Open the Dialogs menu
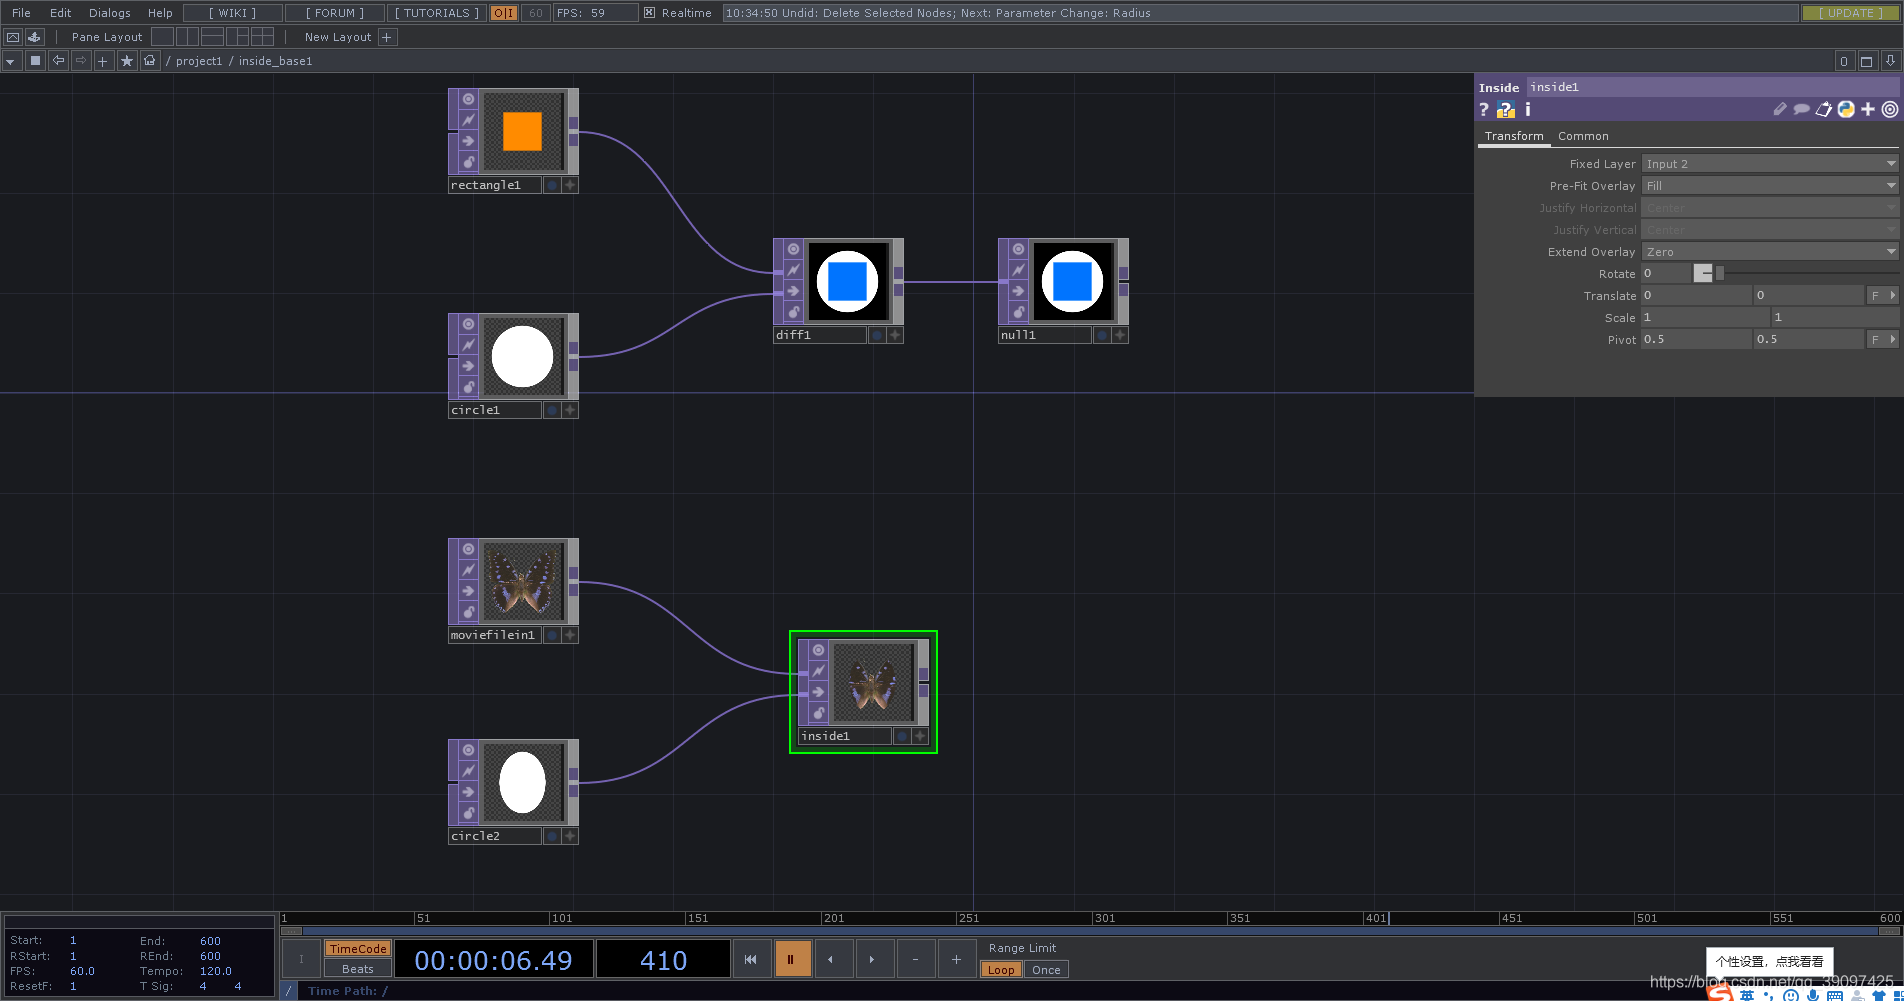This screenshot has height=1001, width=1904. pos(108,13)
